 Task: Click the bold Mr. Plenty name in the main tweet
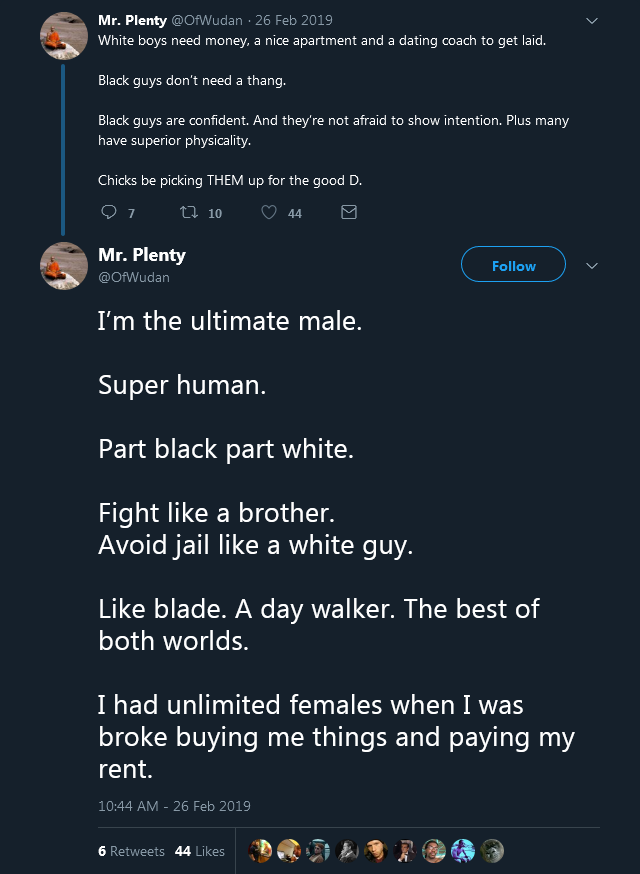point(141,255)
